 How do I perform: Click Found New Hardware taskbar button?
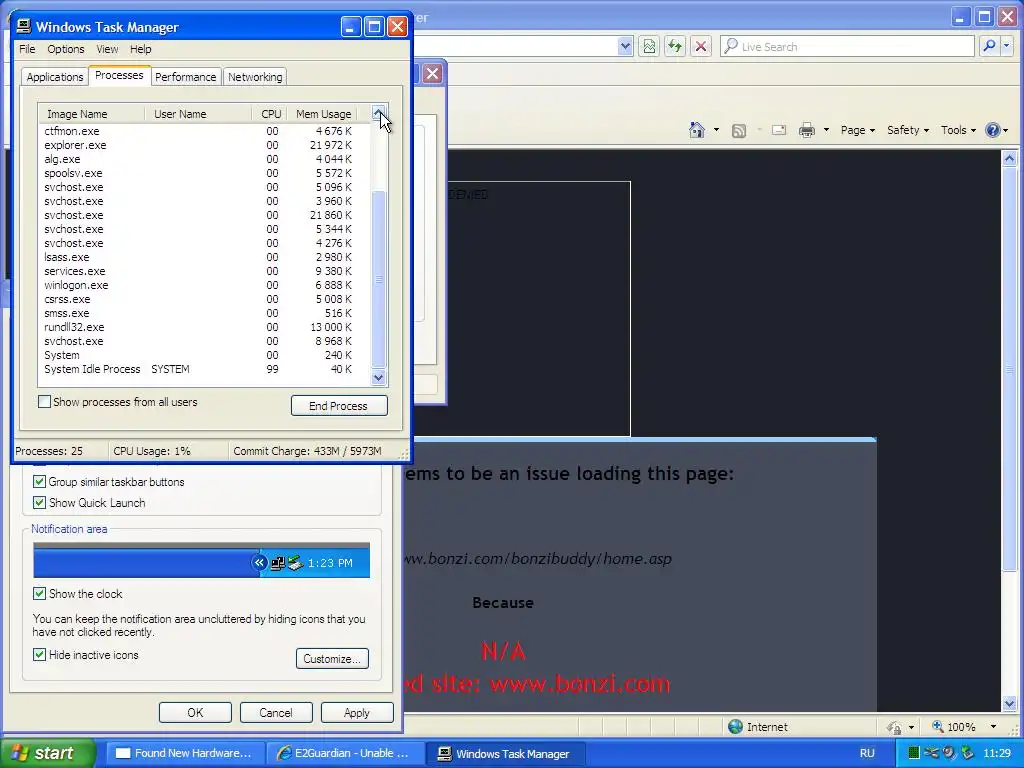185,753
